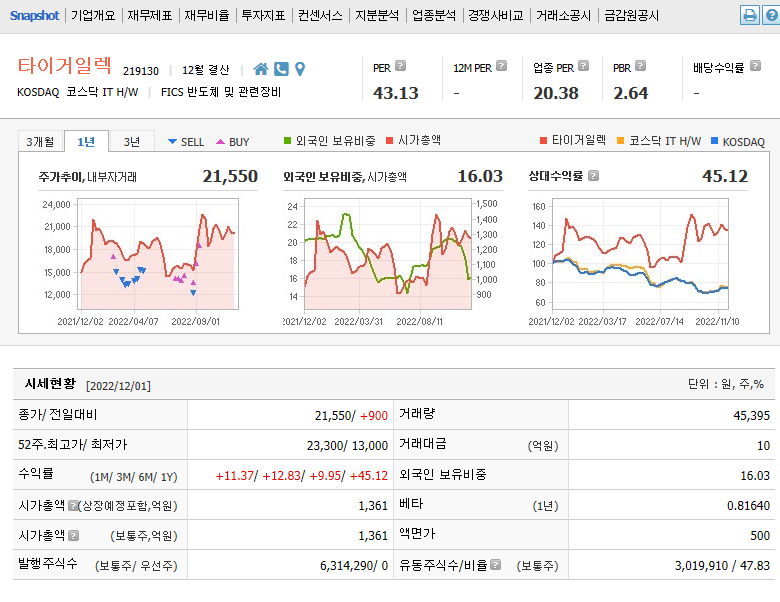The height and width of the screenshot is (602, 780).
Task: Open the 컨센서스 tab
Action: coord(320,15)
